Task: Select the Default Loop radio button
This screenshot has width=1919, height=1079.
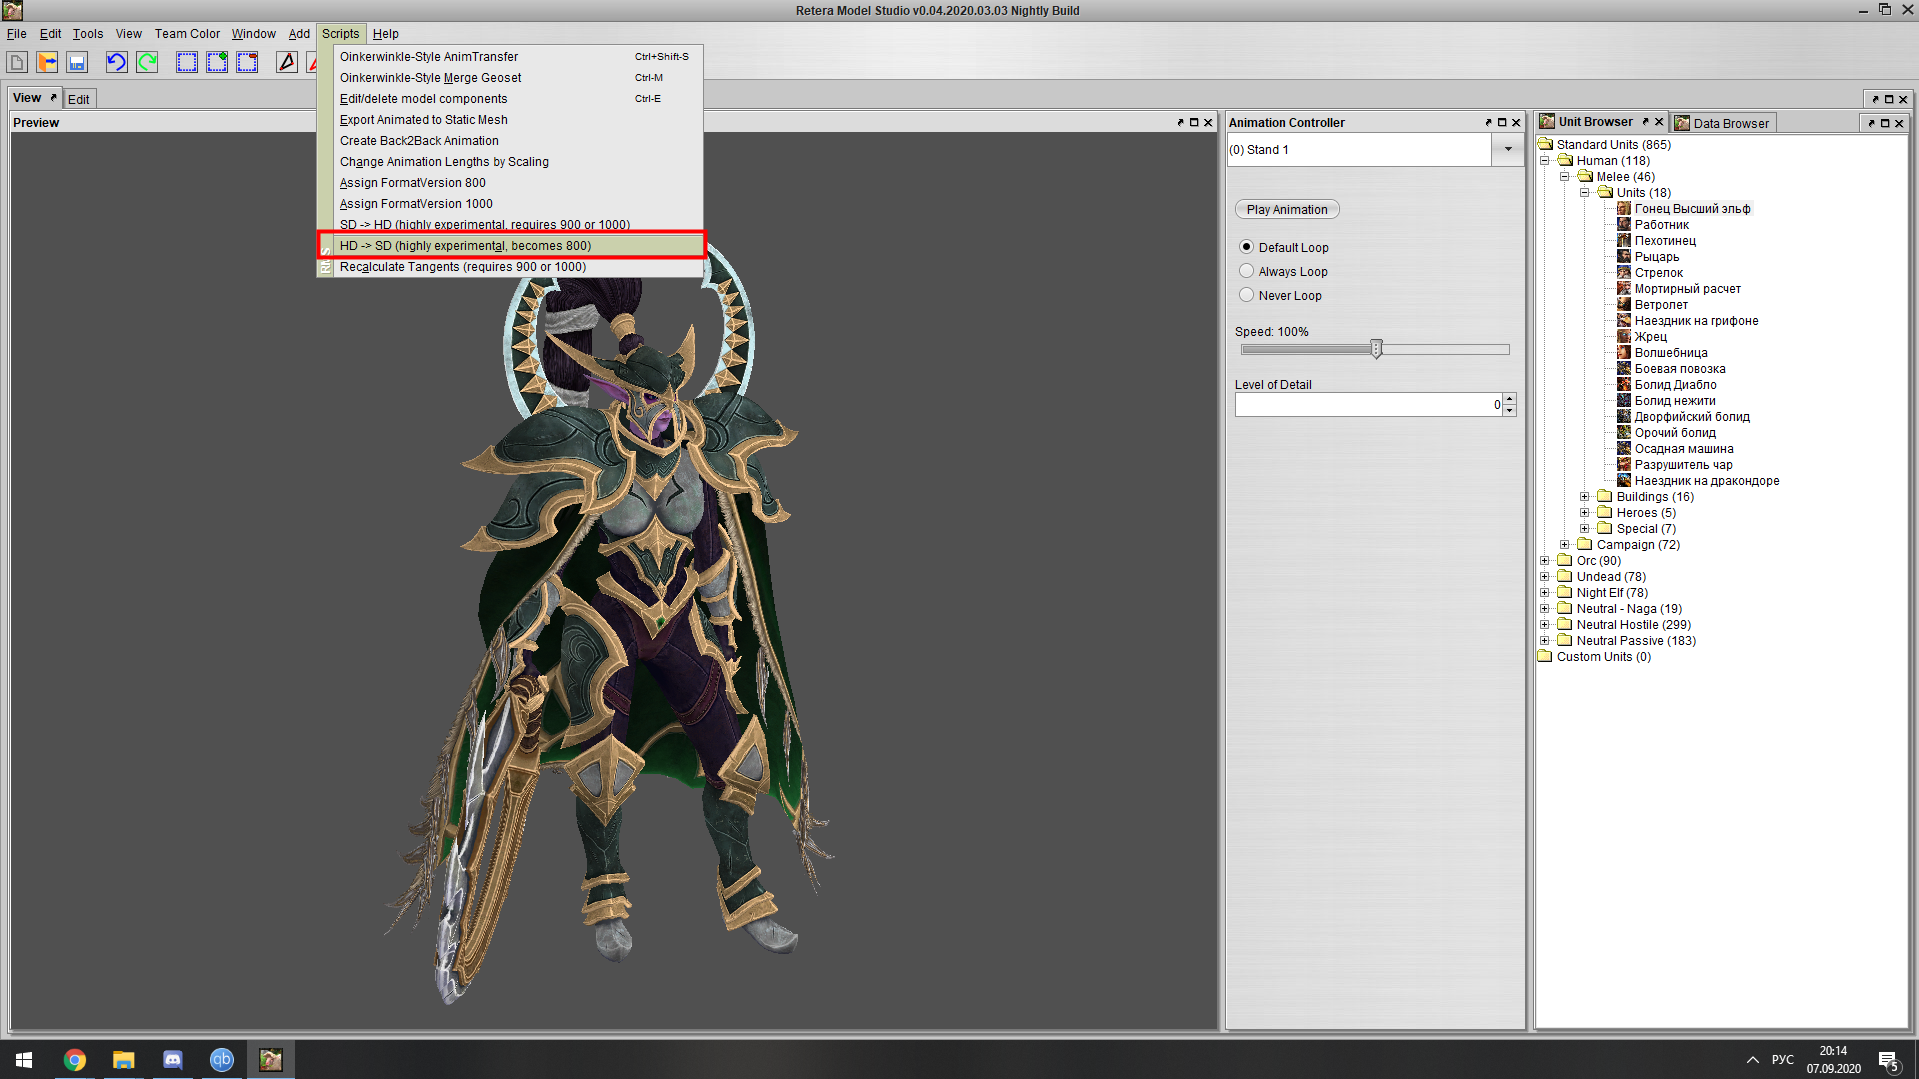Action: (1246, 247)
